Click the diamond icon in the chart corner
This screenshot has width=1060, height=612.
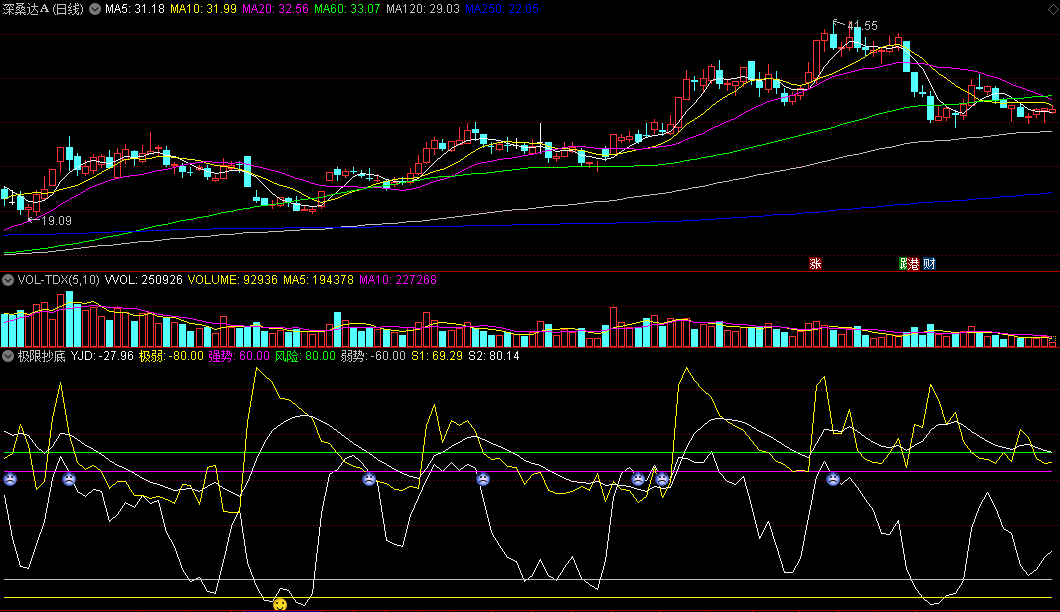(1053, 9)
